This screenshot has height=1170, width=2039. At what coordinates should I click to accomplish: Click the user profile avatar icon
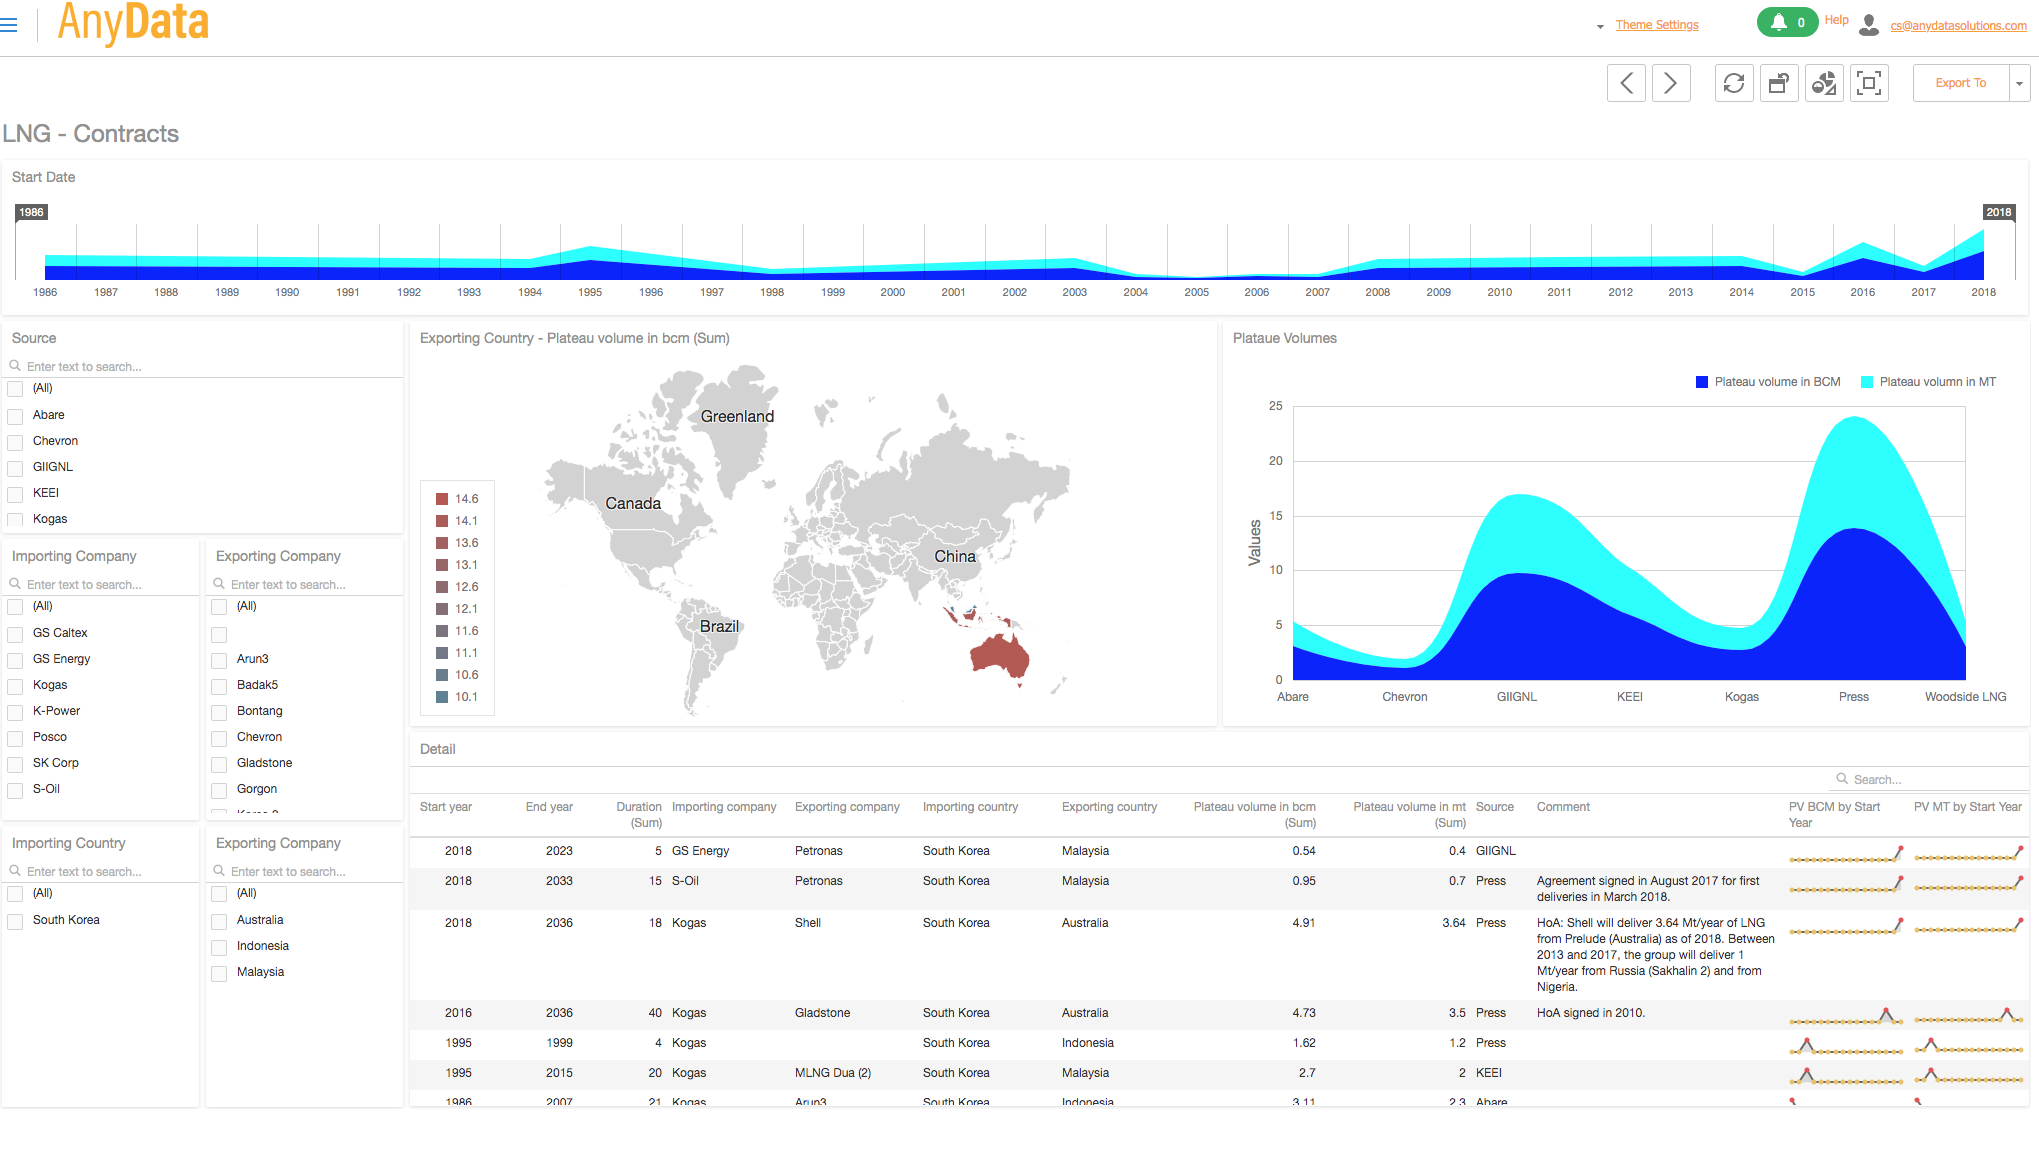[x=1868, y=25]
